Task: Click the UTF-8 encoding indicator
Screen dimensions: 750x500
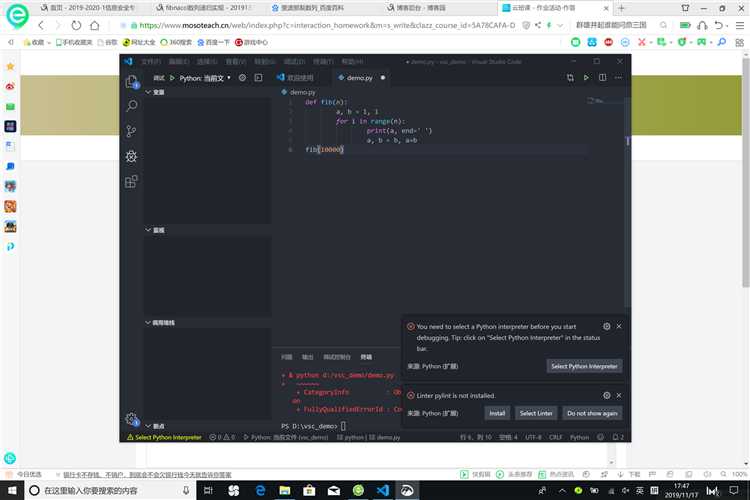Action: pyautogui.click(x=533, y=437)
